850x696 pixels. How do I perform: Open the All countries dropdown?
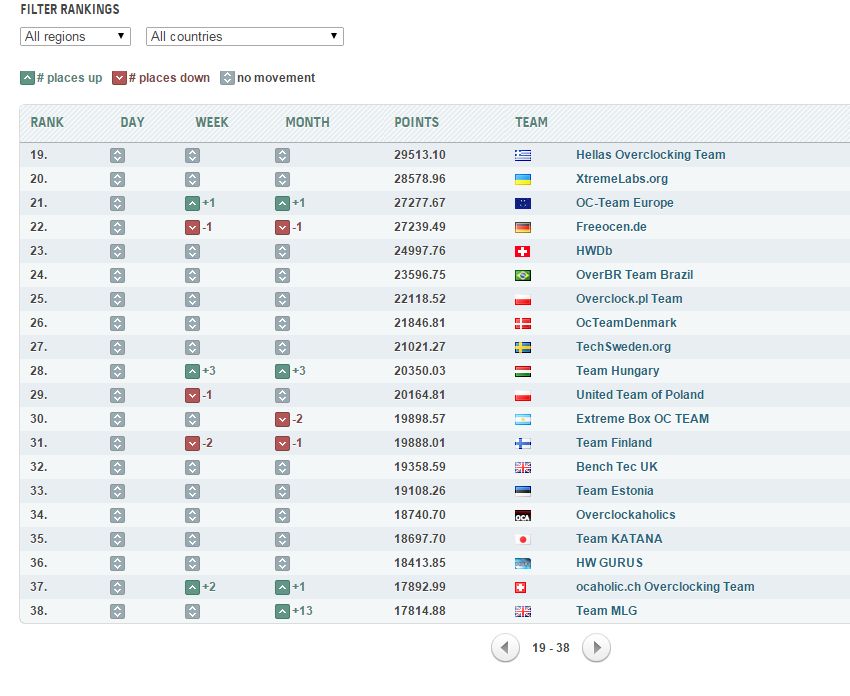pos(244,36)
